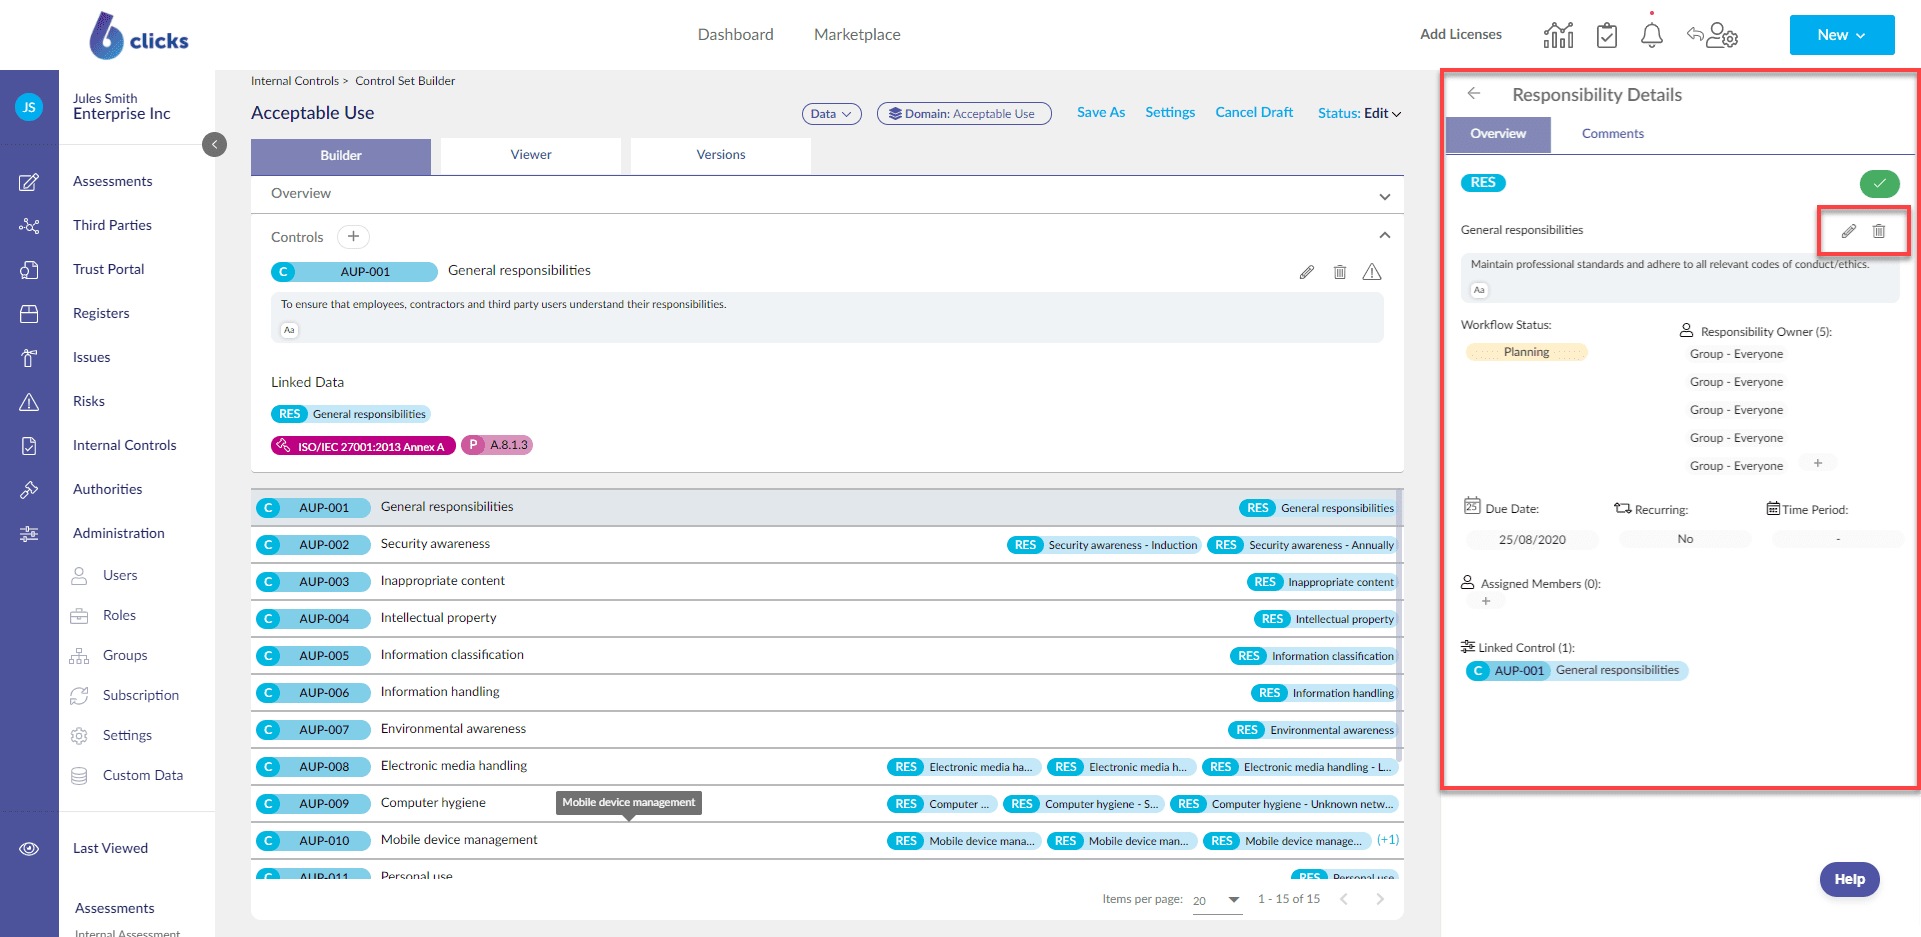Collapse the left sidebar with arrow button
The image size is (1921, 937).
click(214, 145)
